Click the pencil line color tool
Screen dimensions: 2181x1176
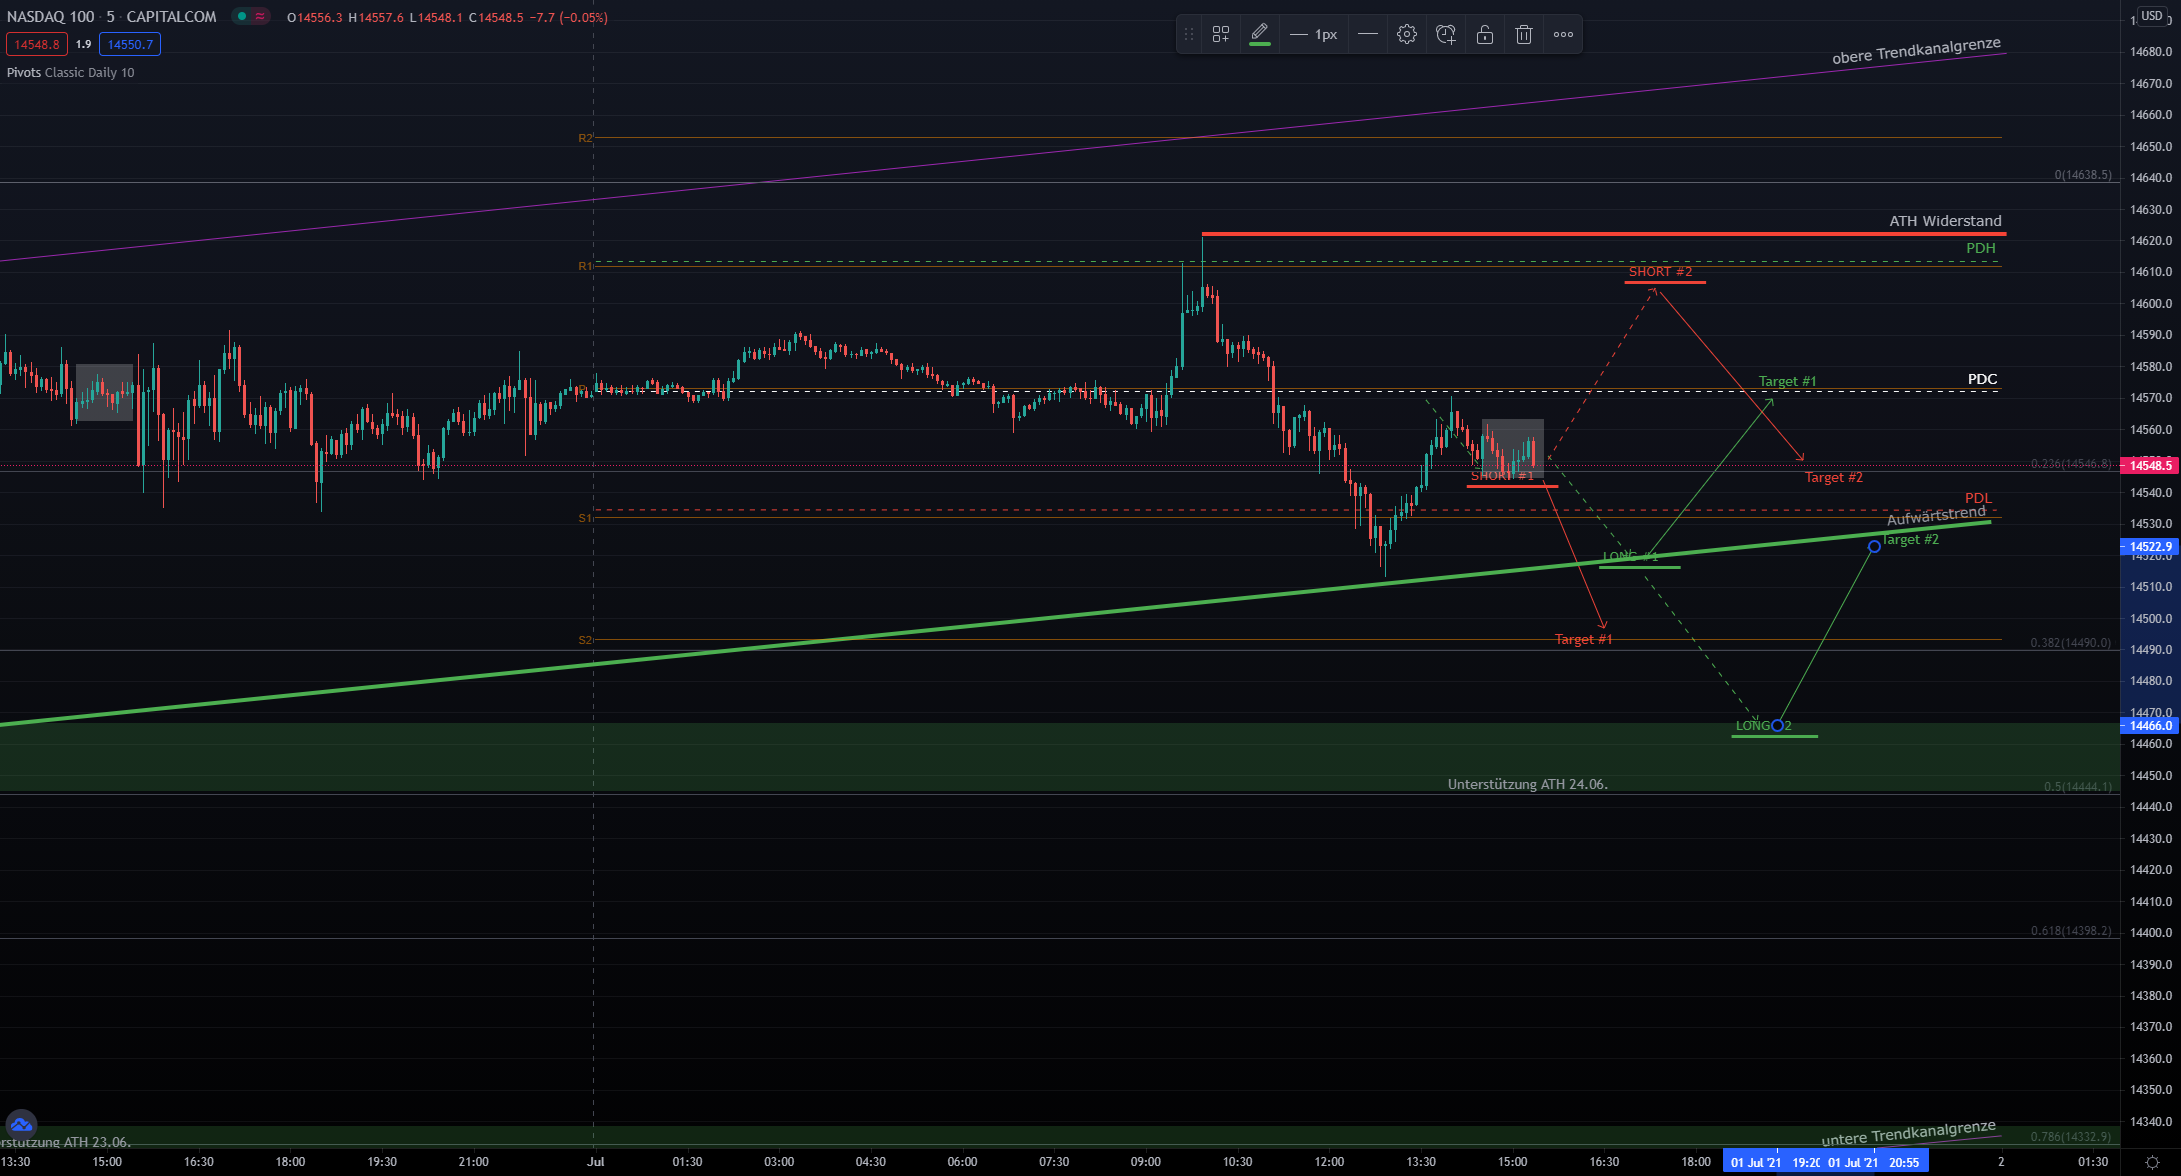pyautogui.click(x=1260, y=33)
